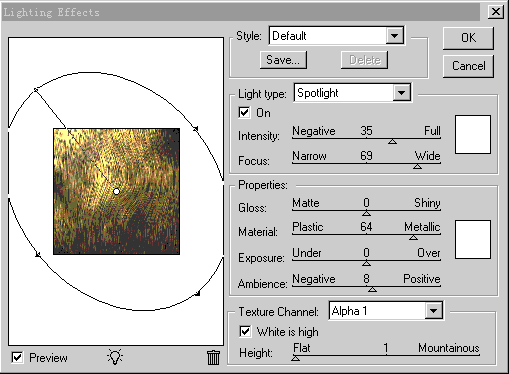Click the Ambience slider triangle handle

coord(372,289)
